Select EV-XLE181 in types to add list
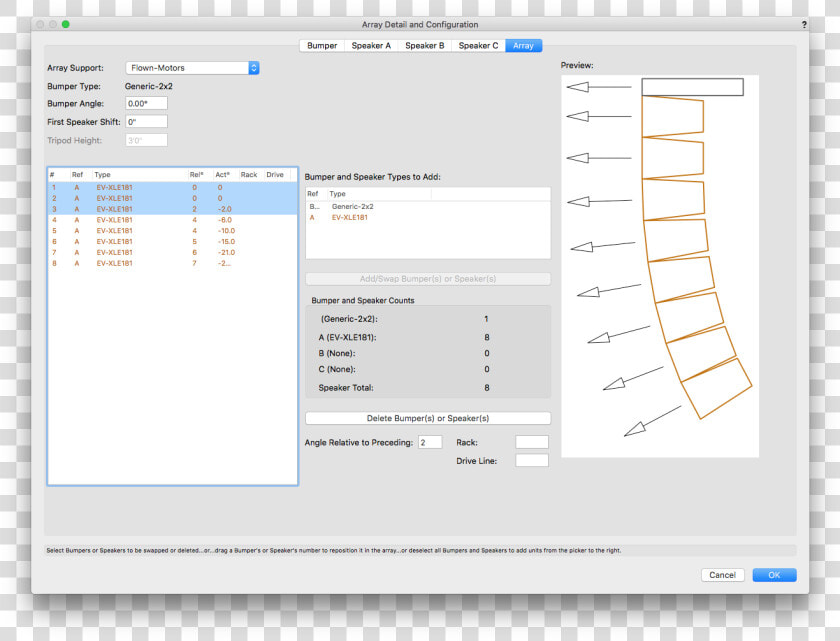The width and height of the screenshot is (840, 641). pyautogui.click(x=428, y=217)
